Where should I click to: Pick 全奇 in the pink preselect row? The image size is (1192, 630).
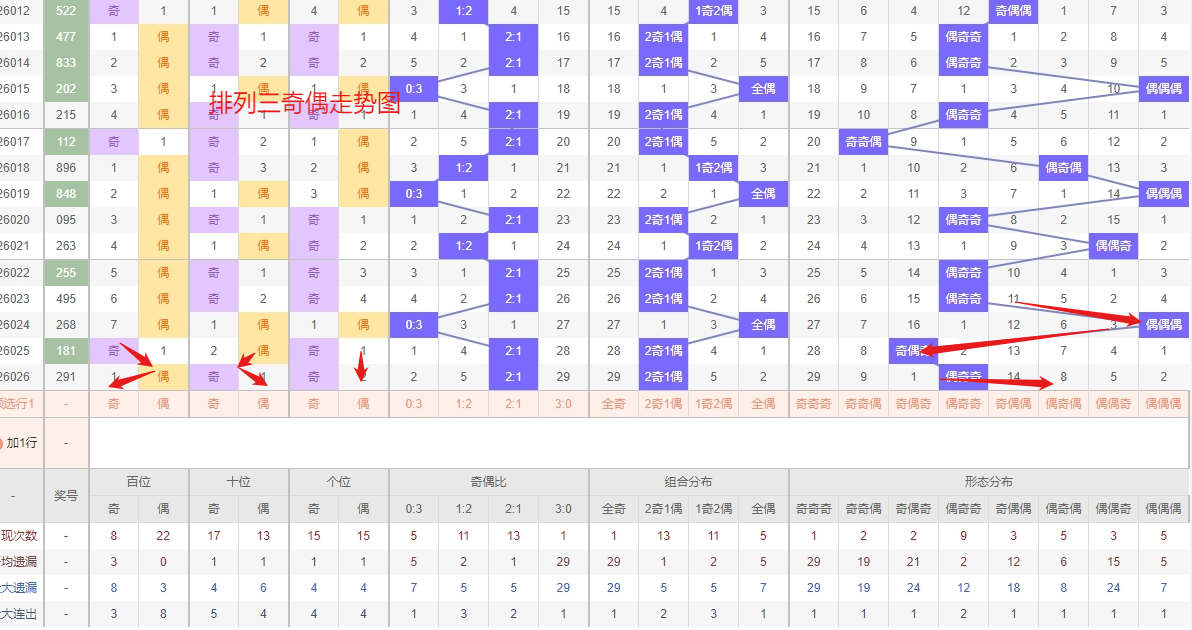pos(613,404)
